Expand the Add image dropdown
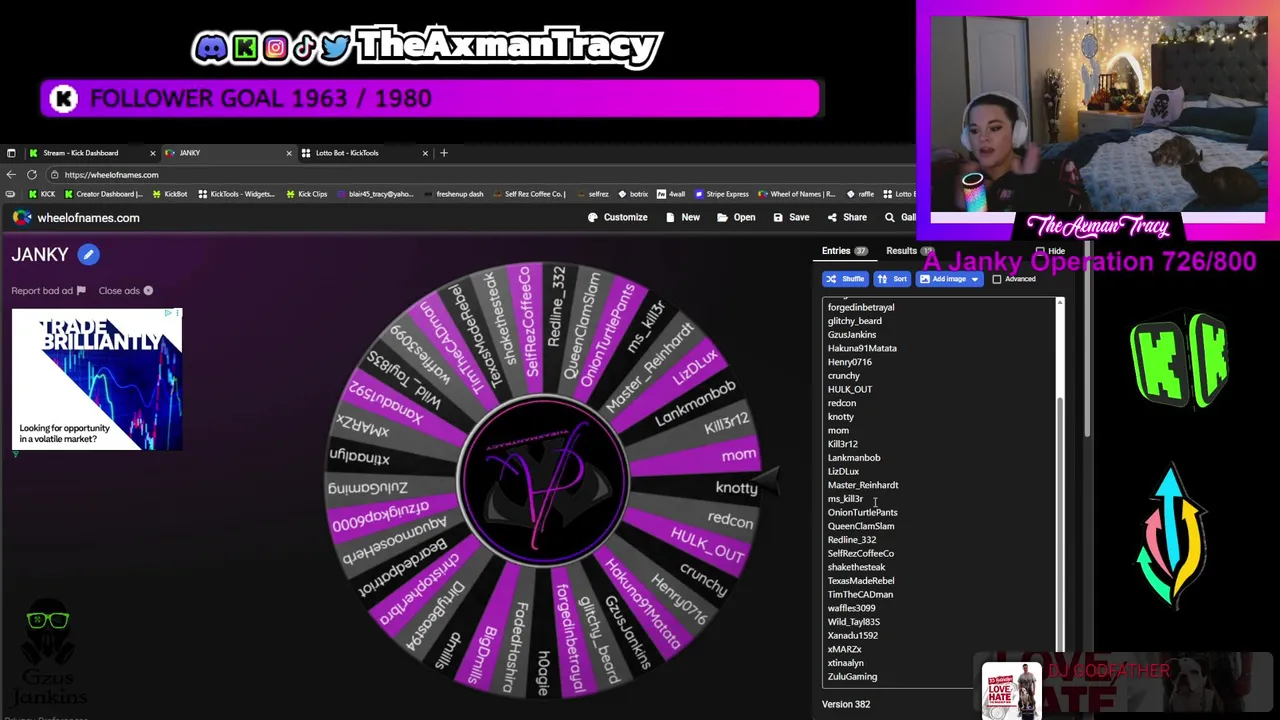This screenshot has height=720, width=1280. click(x=974, y=279)
